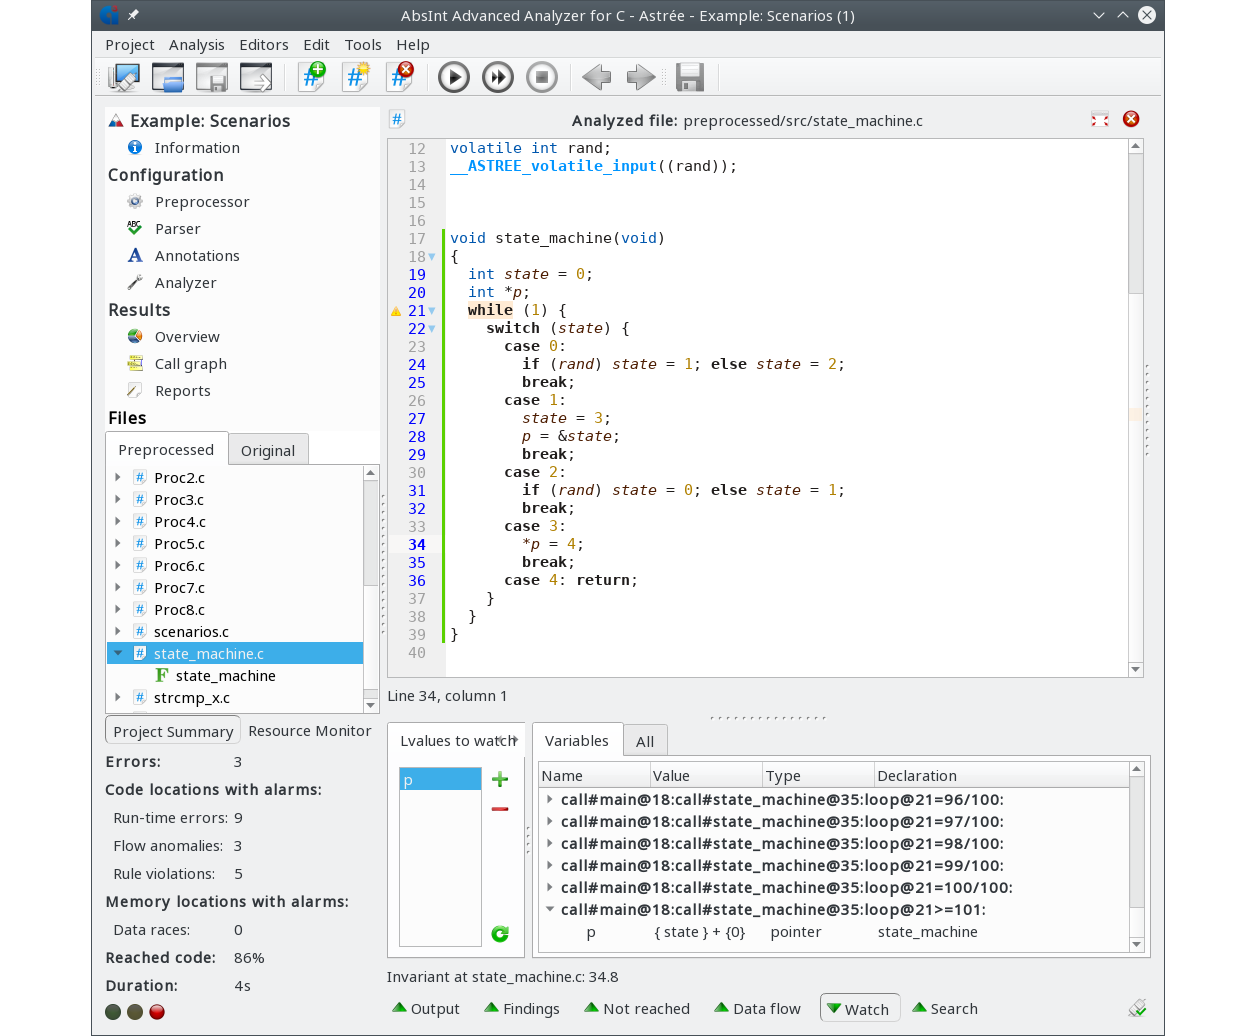Open the Parser configuration

pyautogui.click(x=178, y=229)
